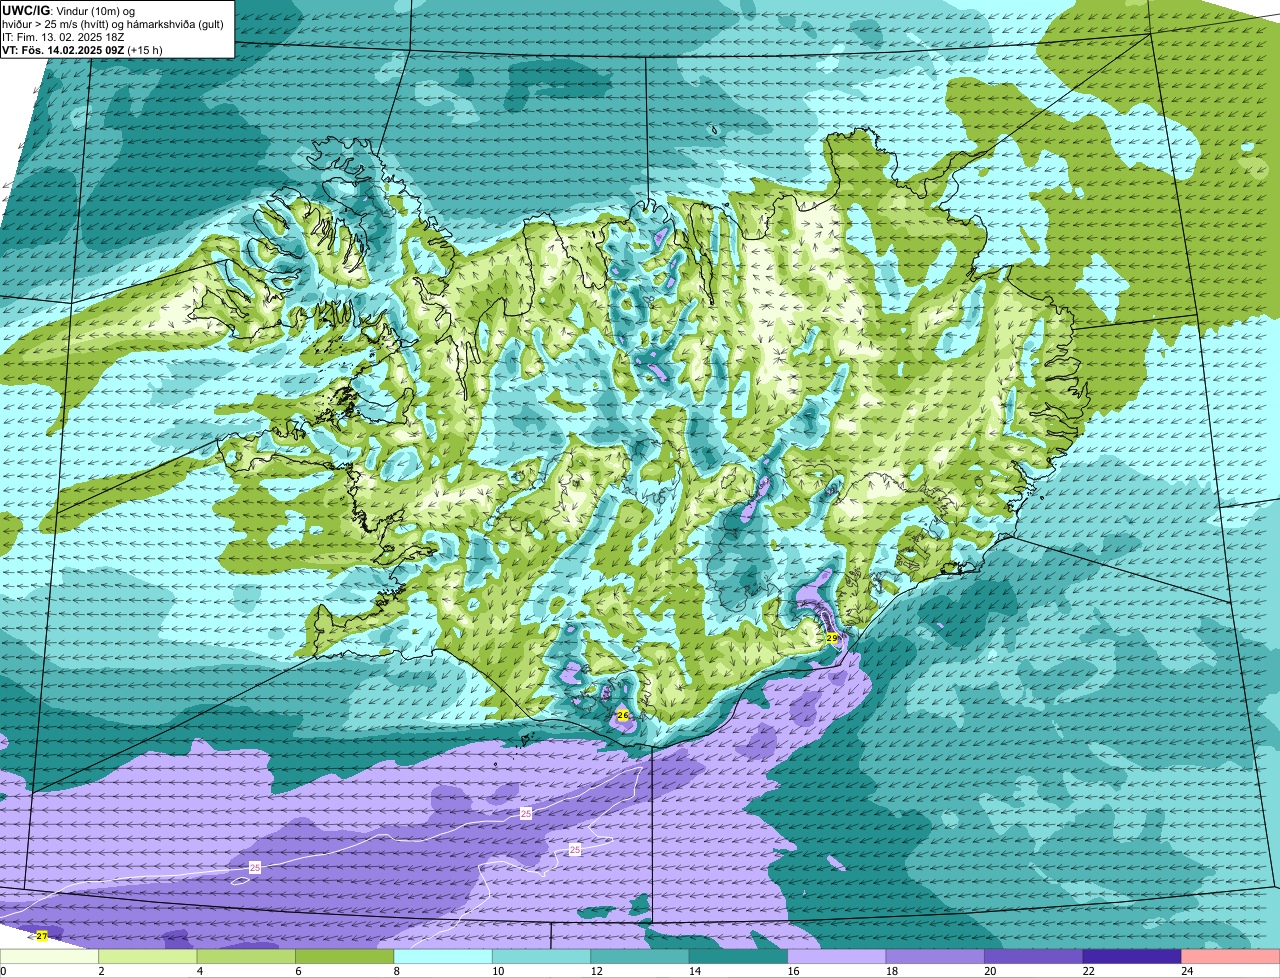
Task: Click the legend tick label "4"
Action: 199,971
